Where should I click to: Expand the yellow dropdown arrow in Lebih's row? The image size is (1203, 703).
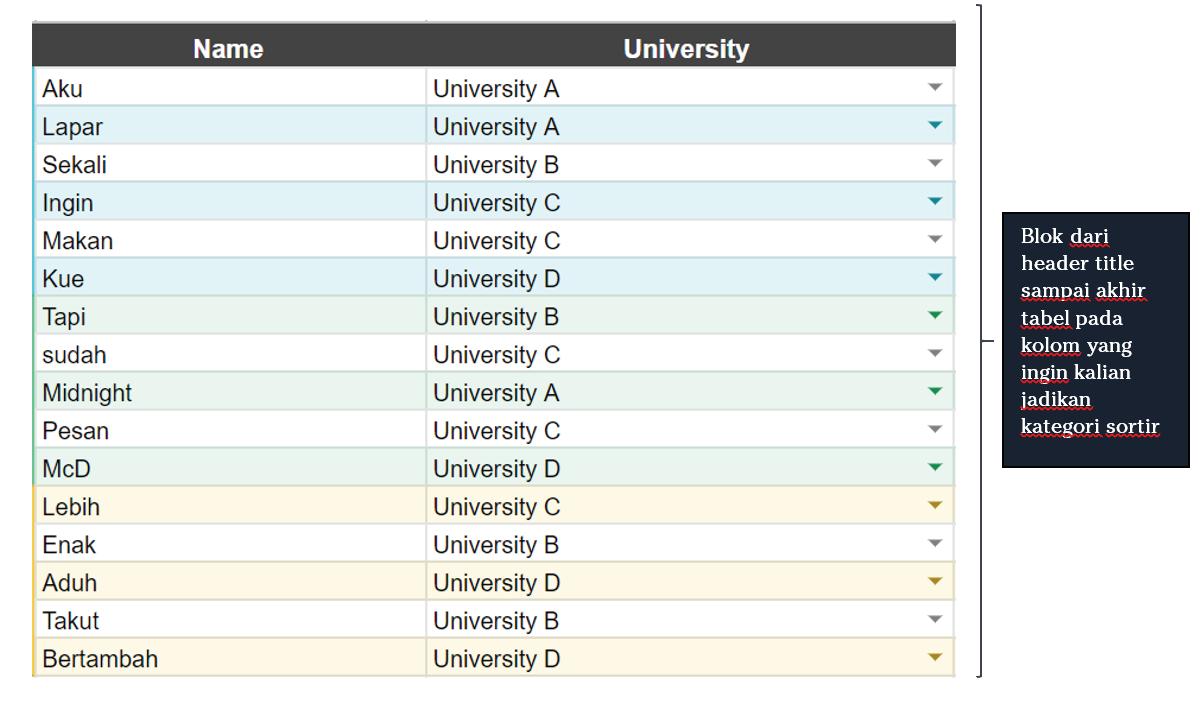935,506
